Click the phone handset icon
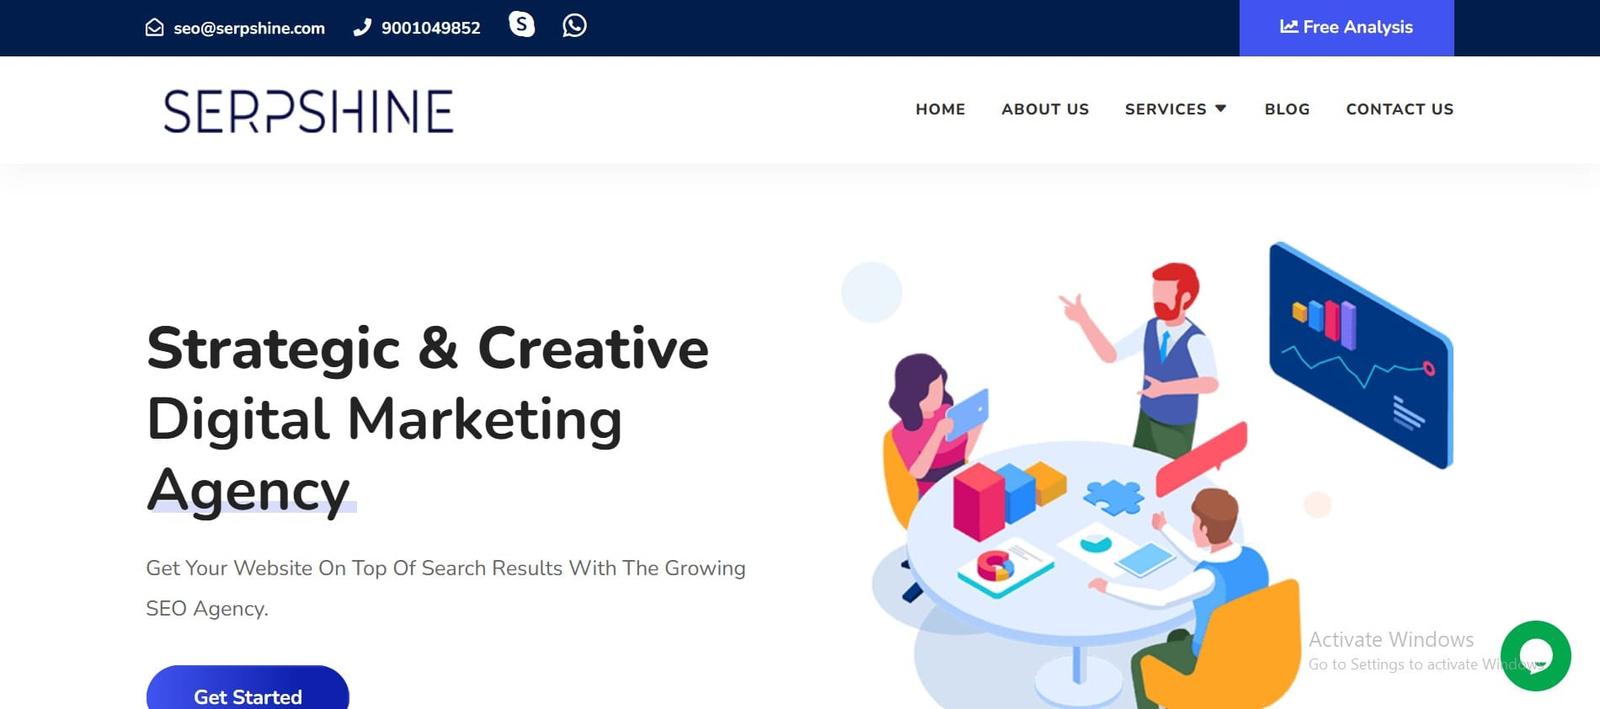1600x709 pixels. pyautogui.click(x=362, y=28)
